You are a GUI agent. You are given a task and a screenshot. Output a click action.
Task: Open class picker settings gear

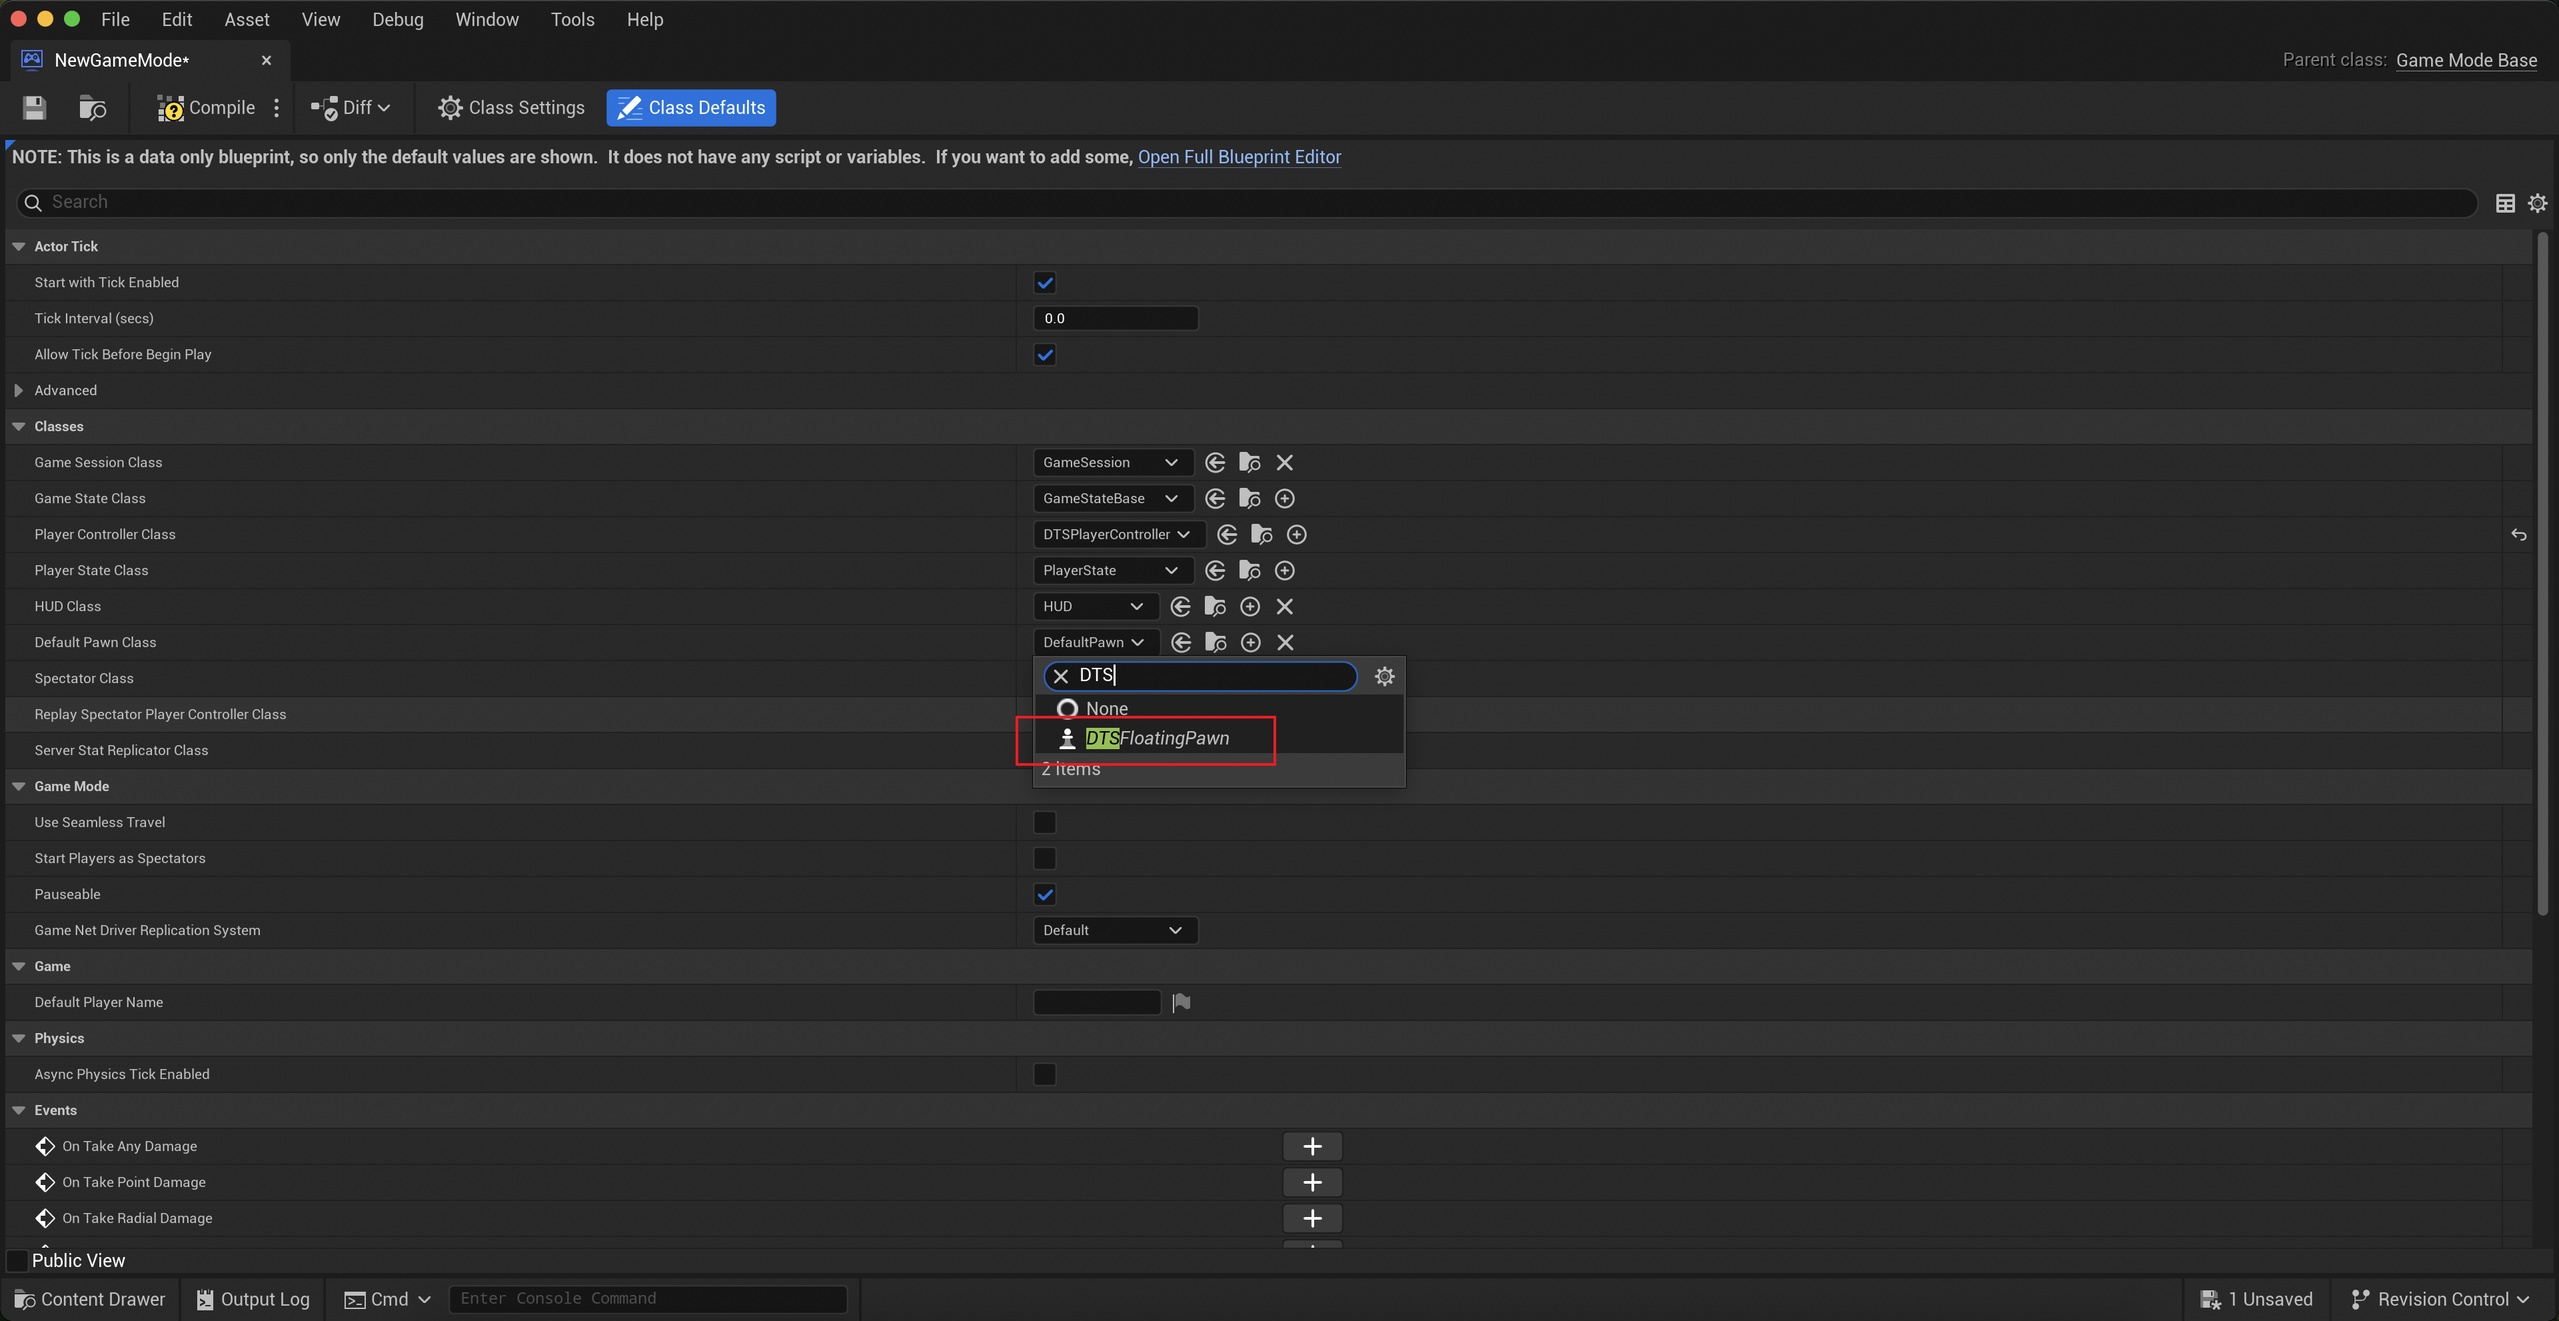(1384, 676)
